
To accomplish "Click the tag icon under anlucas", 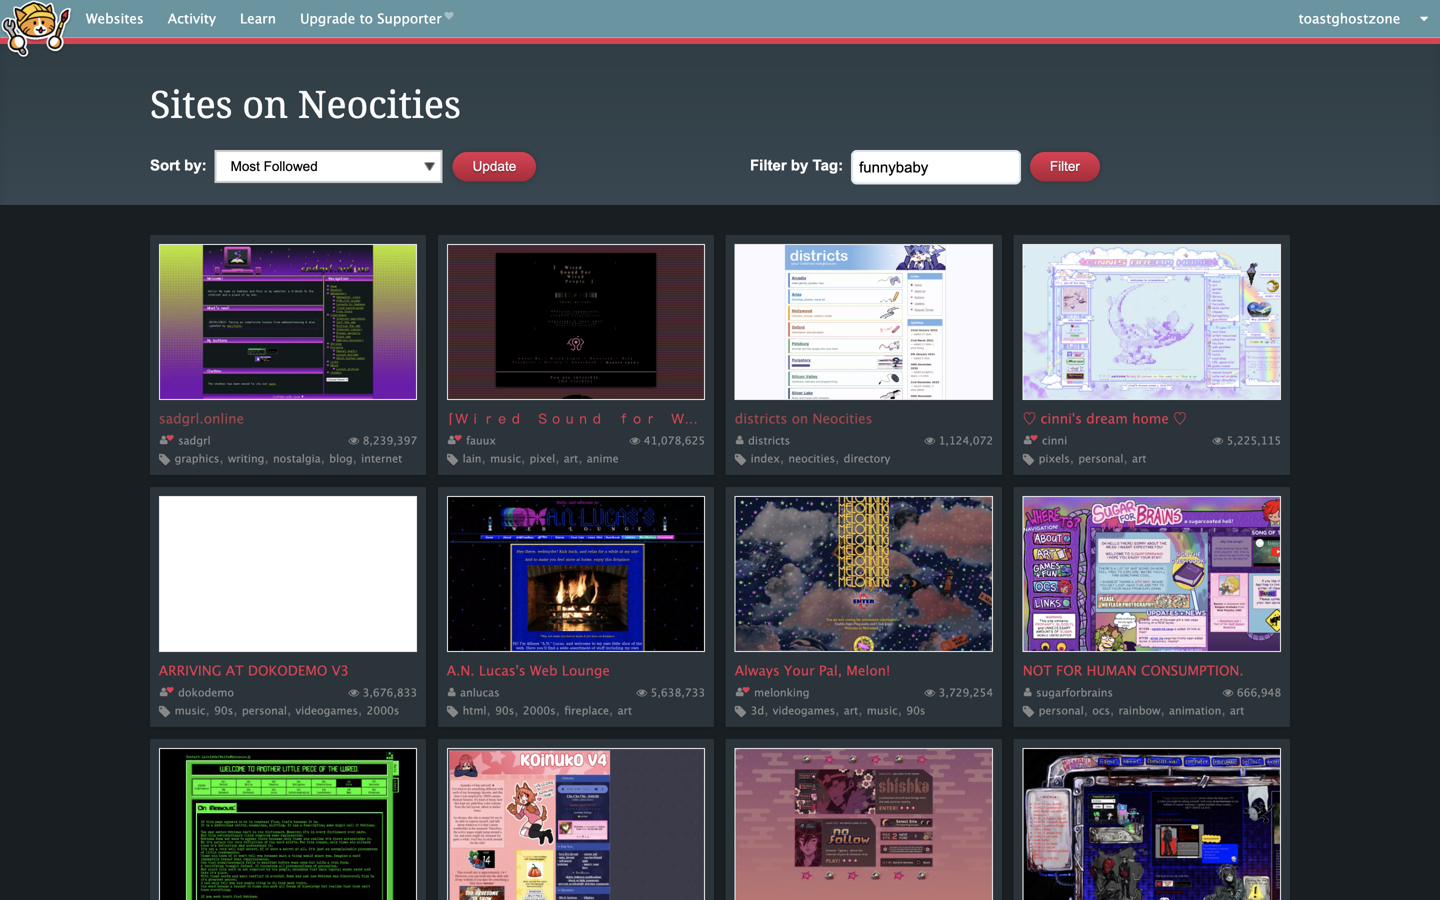I will 452,711.
